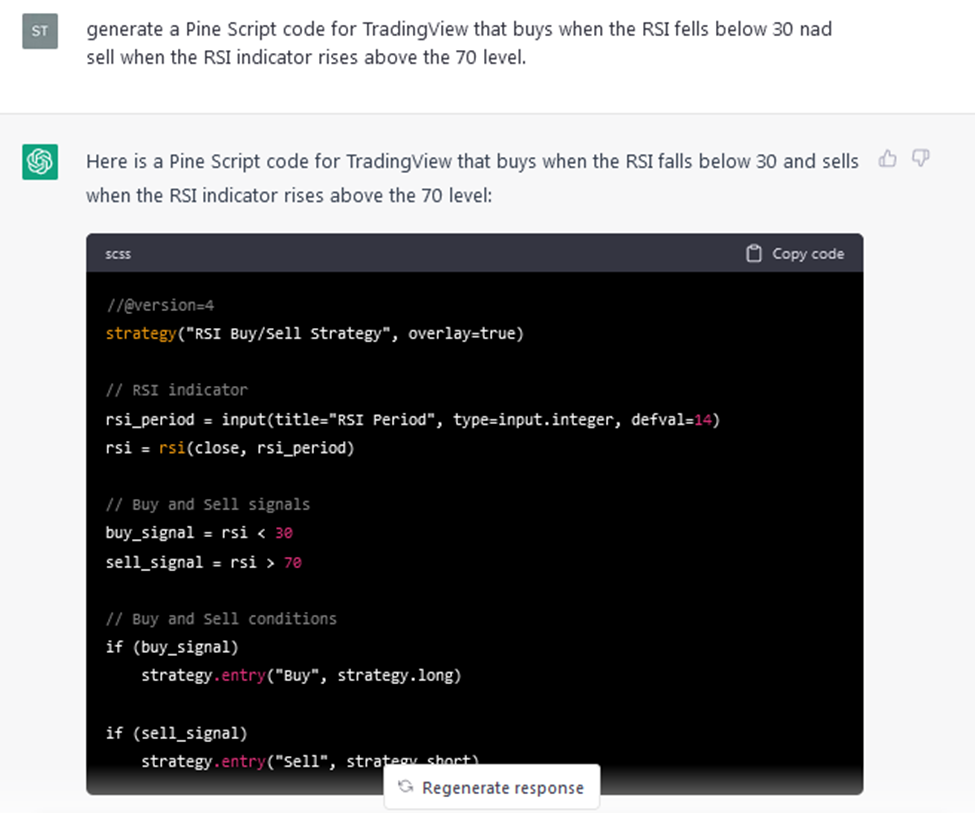Click the if (sell_signal) line
975x813 pixels.
(177, 733)
